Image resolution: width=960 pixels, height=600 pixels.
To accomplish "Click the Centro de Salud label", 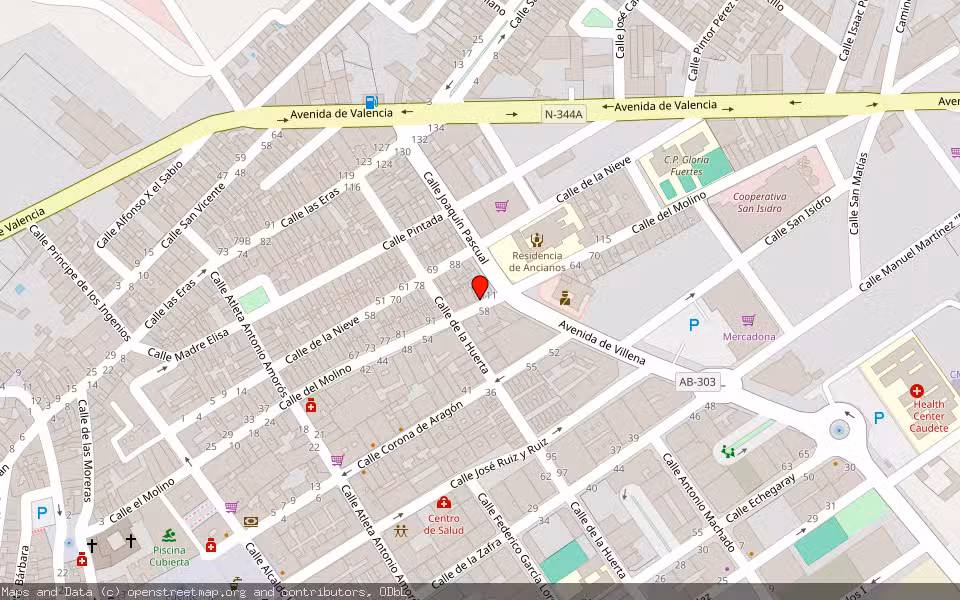I will (444, 525).
